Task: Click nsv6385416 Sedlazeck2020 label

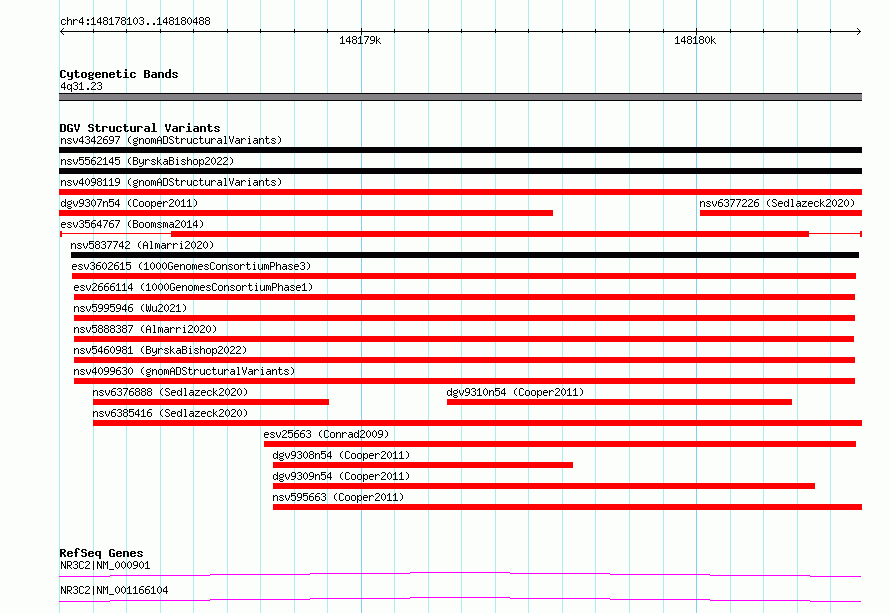Action: pyautogui.click(x=170, y=413)
